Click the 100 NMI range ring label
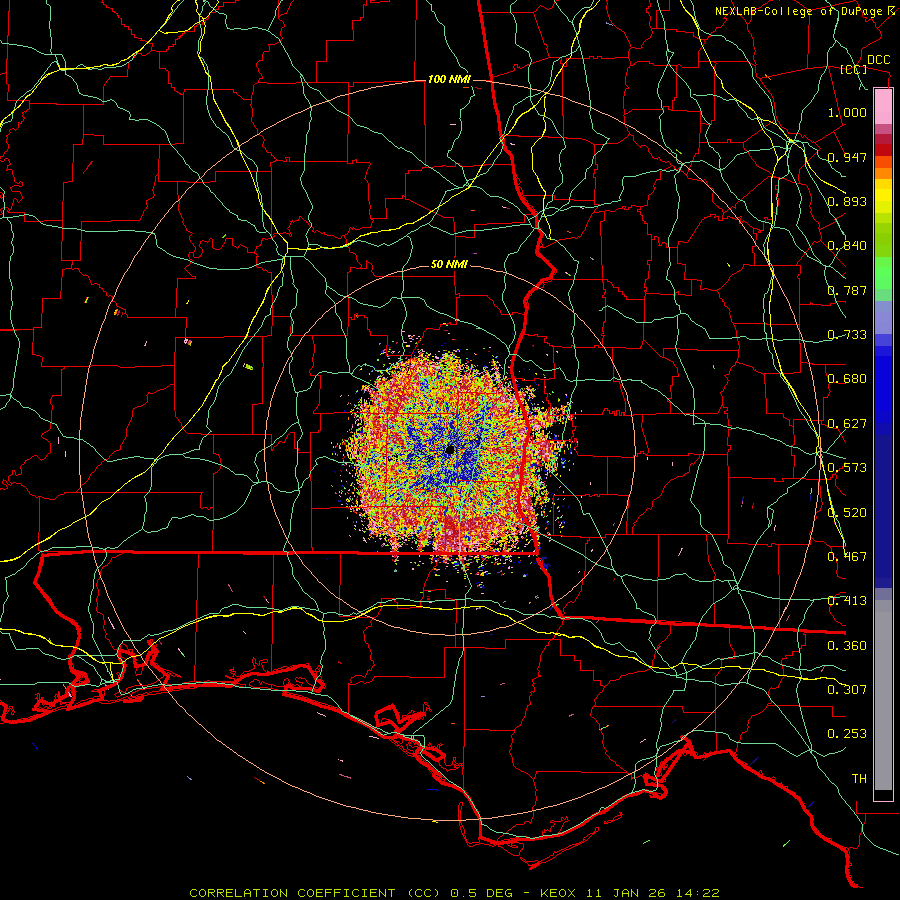This screenshot has height=900, width=900. (x=449, y=79)
